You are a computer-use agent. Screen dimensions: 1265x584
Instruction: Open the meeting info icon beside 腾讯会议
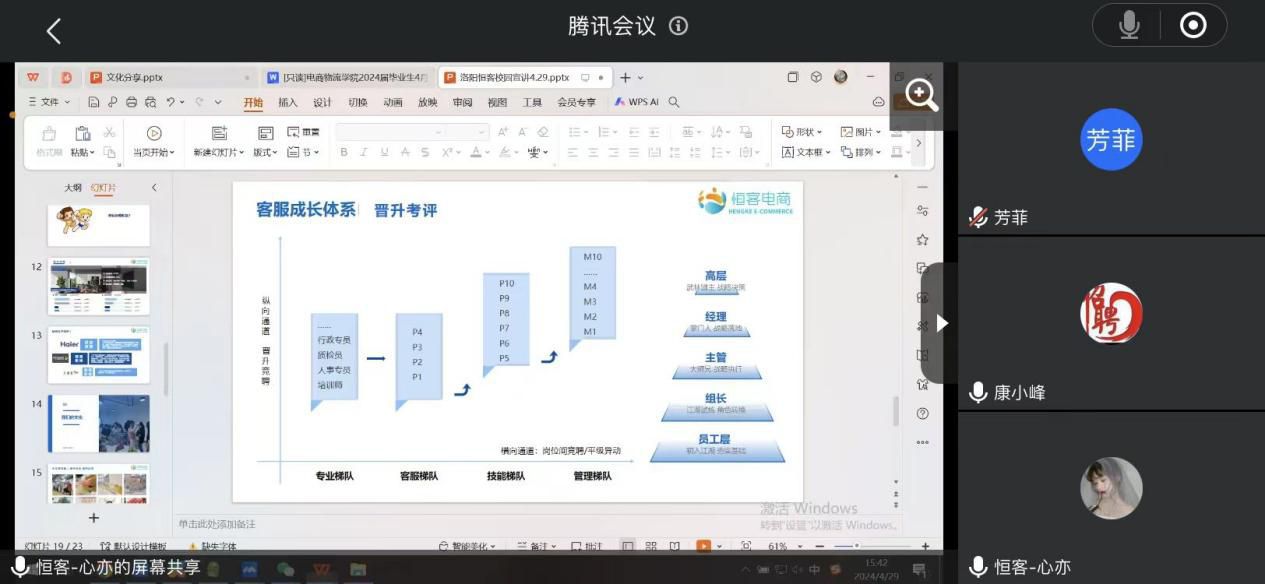(679, 26)
